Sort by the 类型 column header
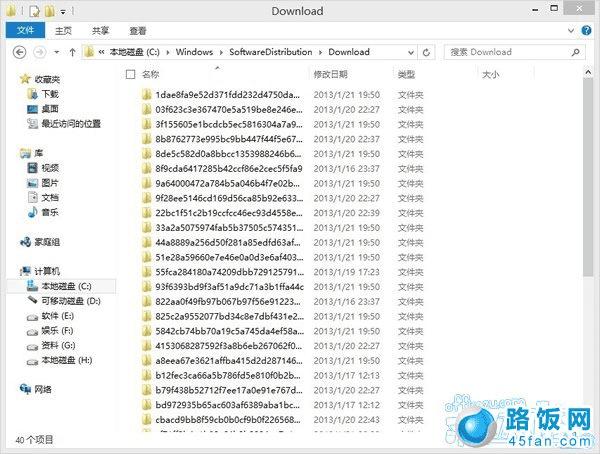600x454 pixels. 406,74
